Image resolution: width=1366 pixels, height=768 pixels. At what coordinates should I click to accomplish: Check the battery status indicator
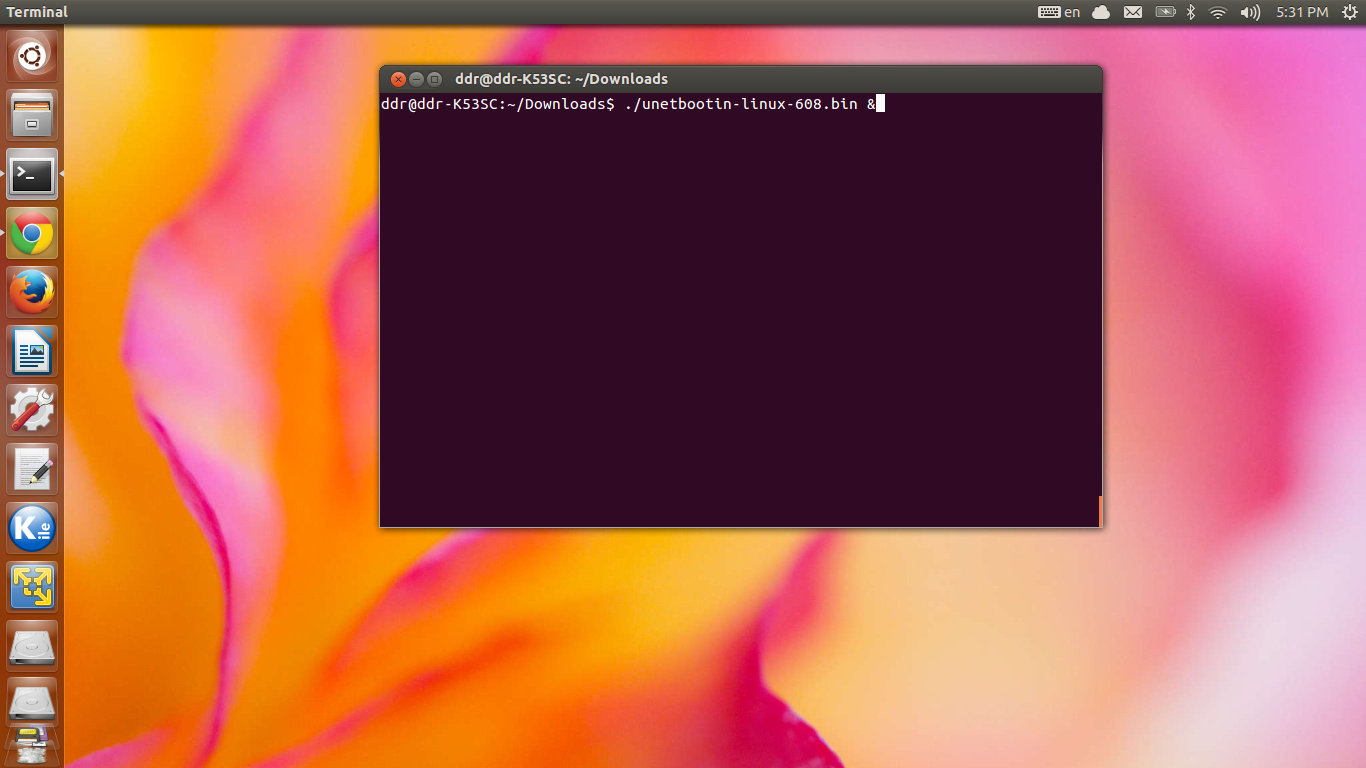tap(1166, 12)
